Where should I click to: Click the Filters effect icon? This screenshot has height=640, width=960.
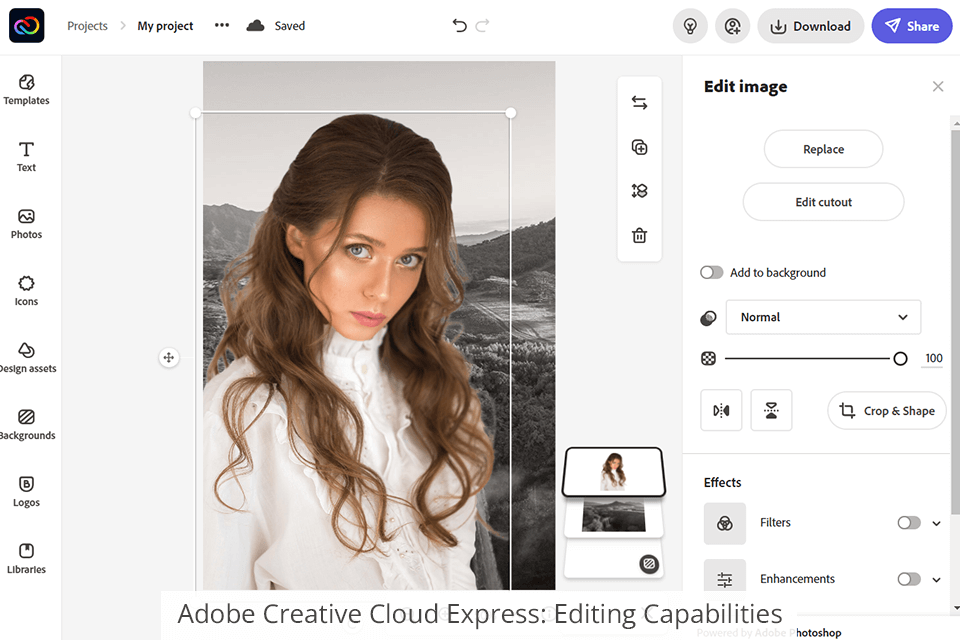[725, 524]
